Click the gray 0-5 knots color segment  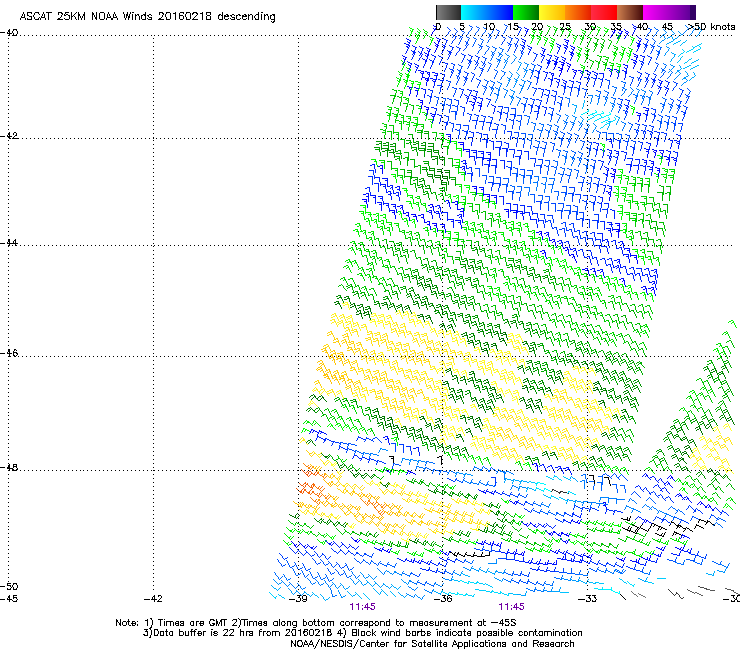(448, 12)
